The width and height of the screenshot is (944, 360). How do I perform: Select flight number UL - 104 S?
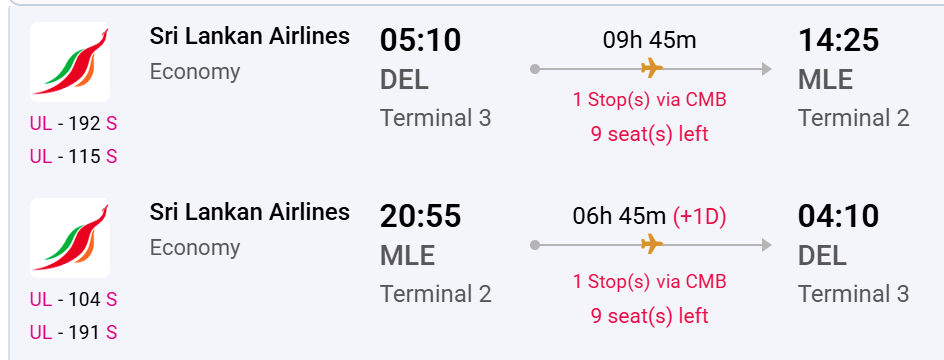(x=73, y=299)
